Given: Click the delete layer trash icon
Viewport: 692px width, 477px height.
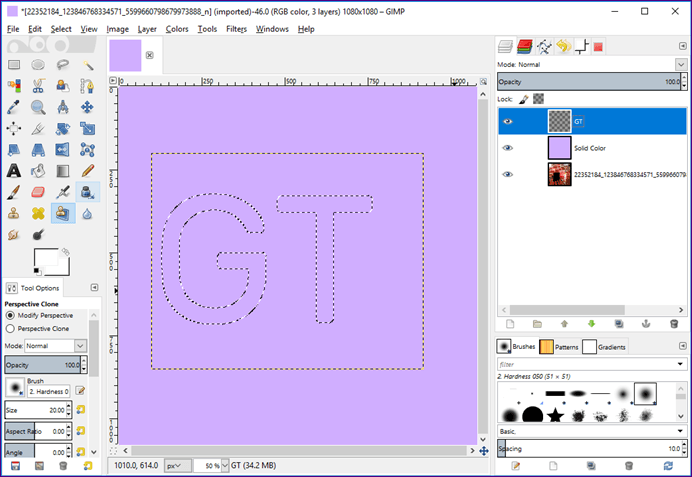Looking at the screenshot, I should click(x=673, y=324).
